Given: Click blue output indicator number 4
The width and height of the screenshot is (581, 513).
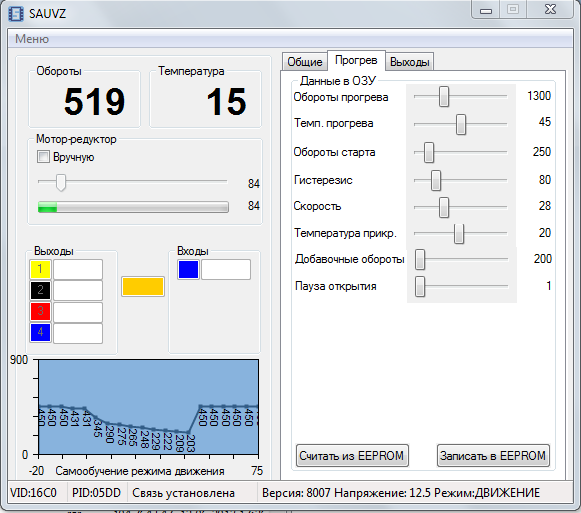Looking at the screenshot, I should (40, 332).
